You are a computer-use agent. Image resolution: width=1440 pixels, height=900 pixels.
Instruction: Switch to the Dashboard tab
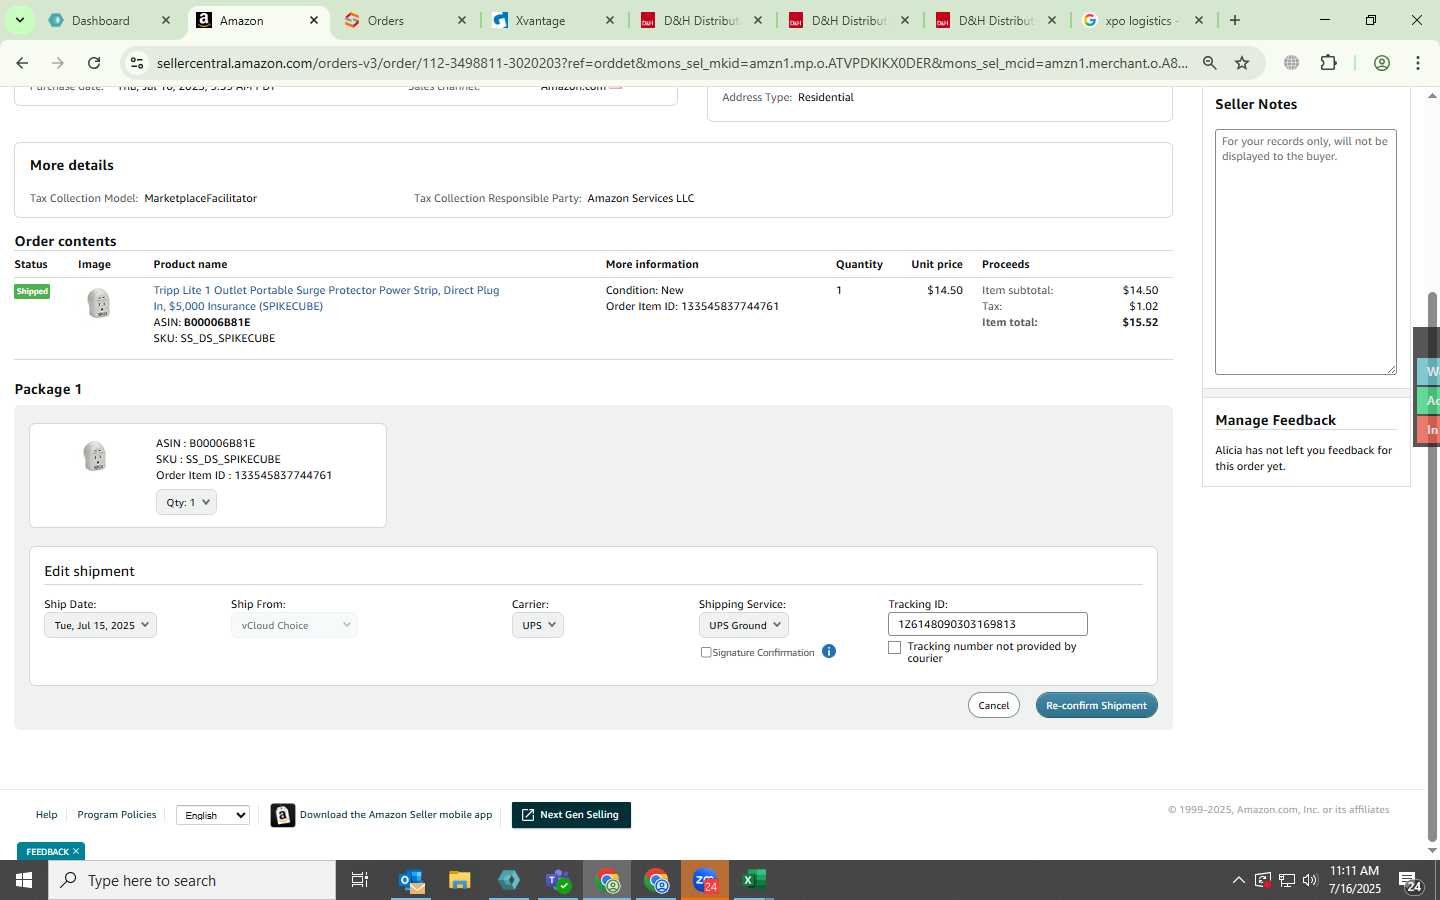coord(100,20)
